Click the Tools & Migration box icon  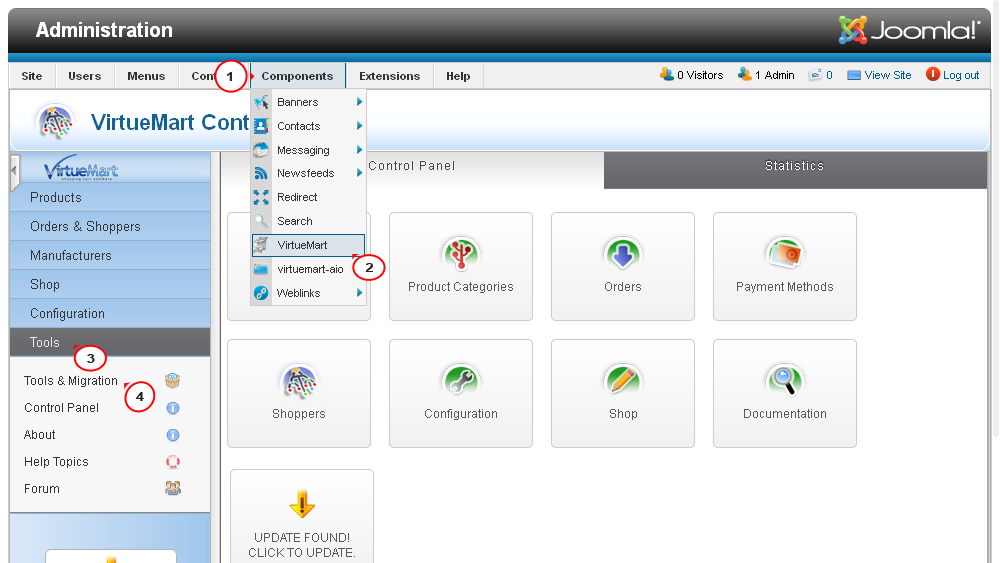coord(173,381)
